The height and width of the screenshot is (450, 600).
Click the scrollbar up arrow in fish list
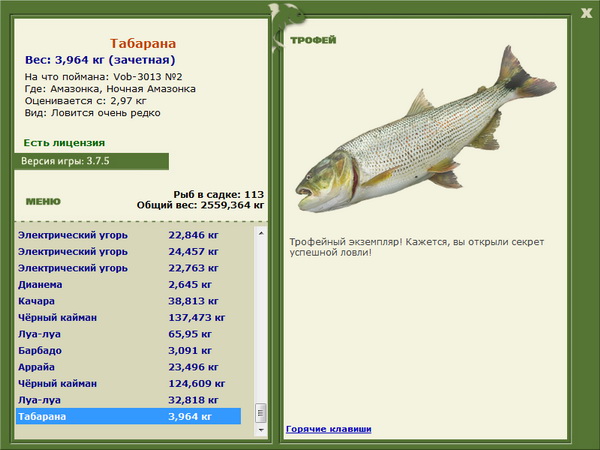[x=261, y=233]
